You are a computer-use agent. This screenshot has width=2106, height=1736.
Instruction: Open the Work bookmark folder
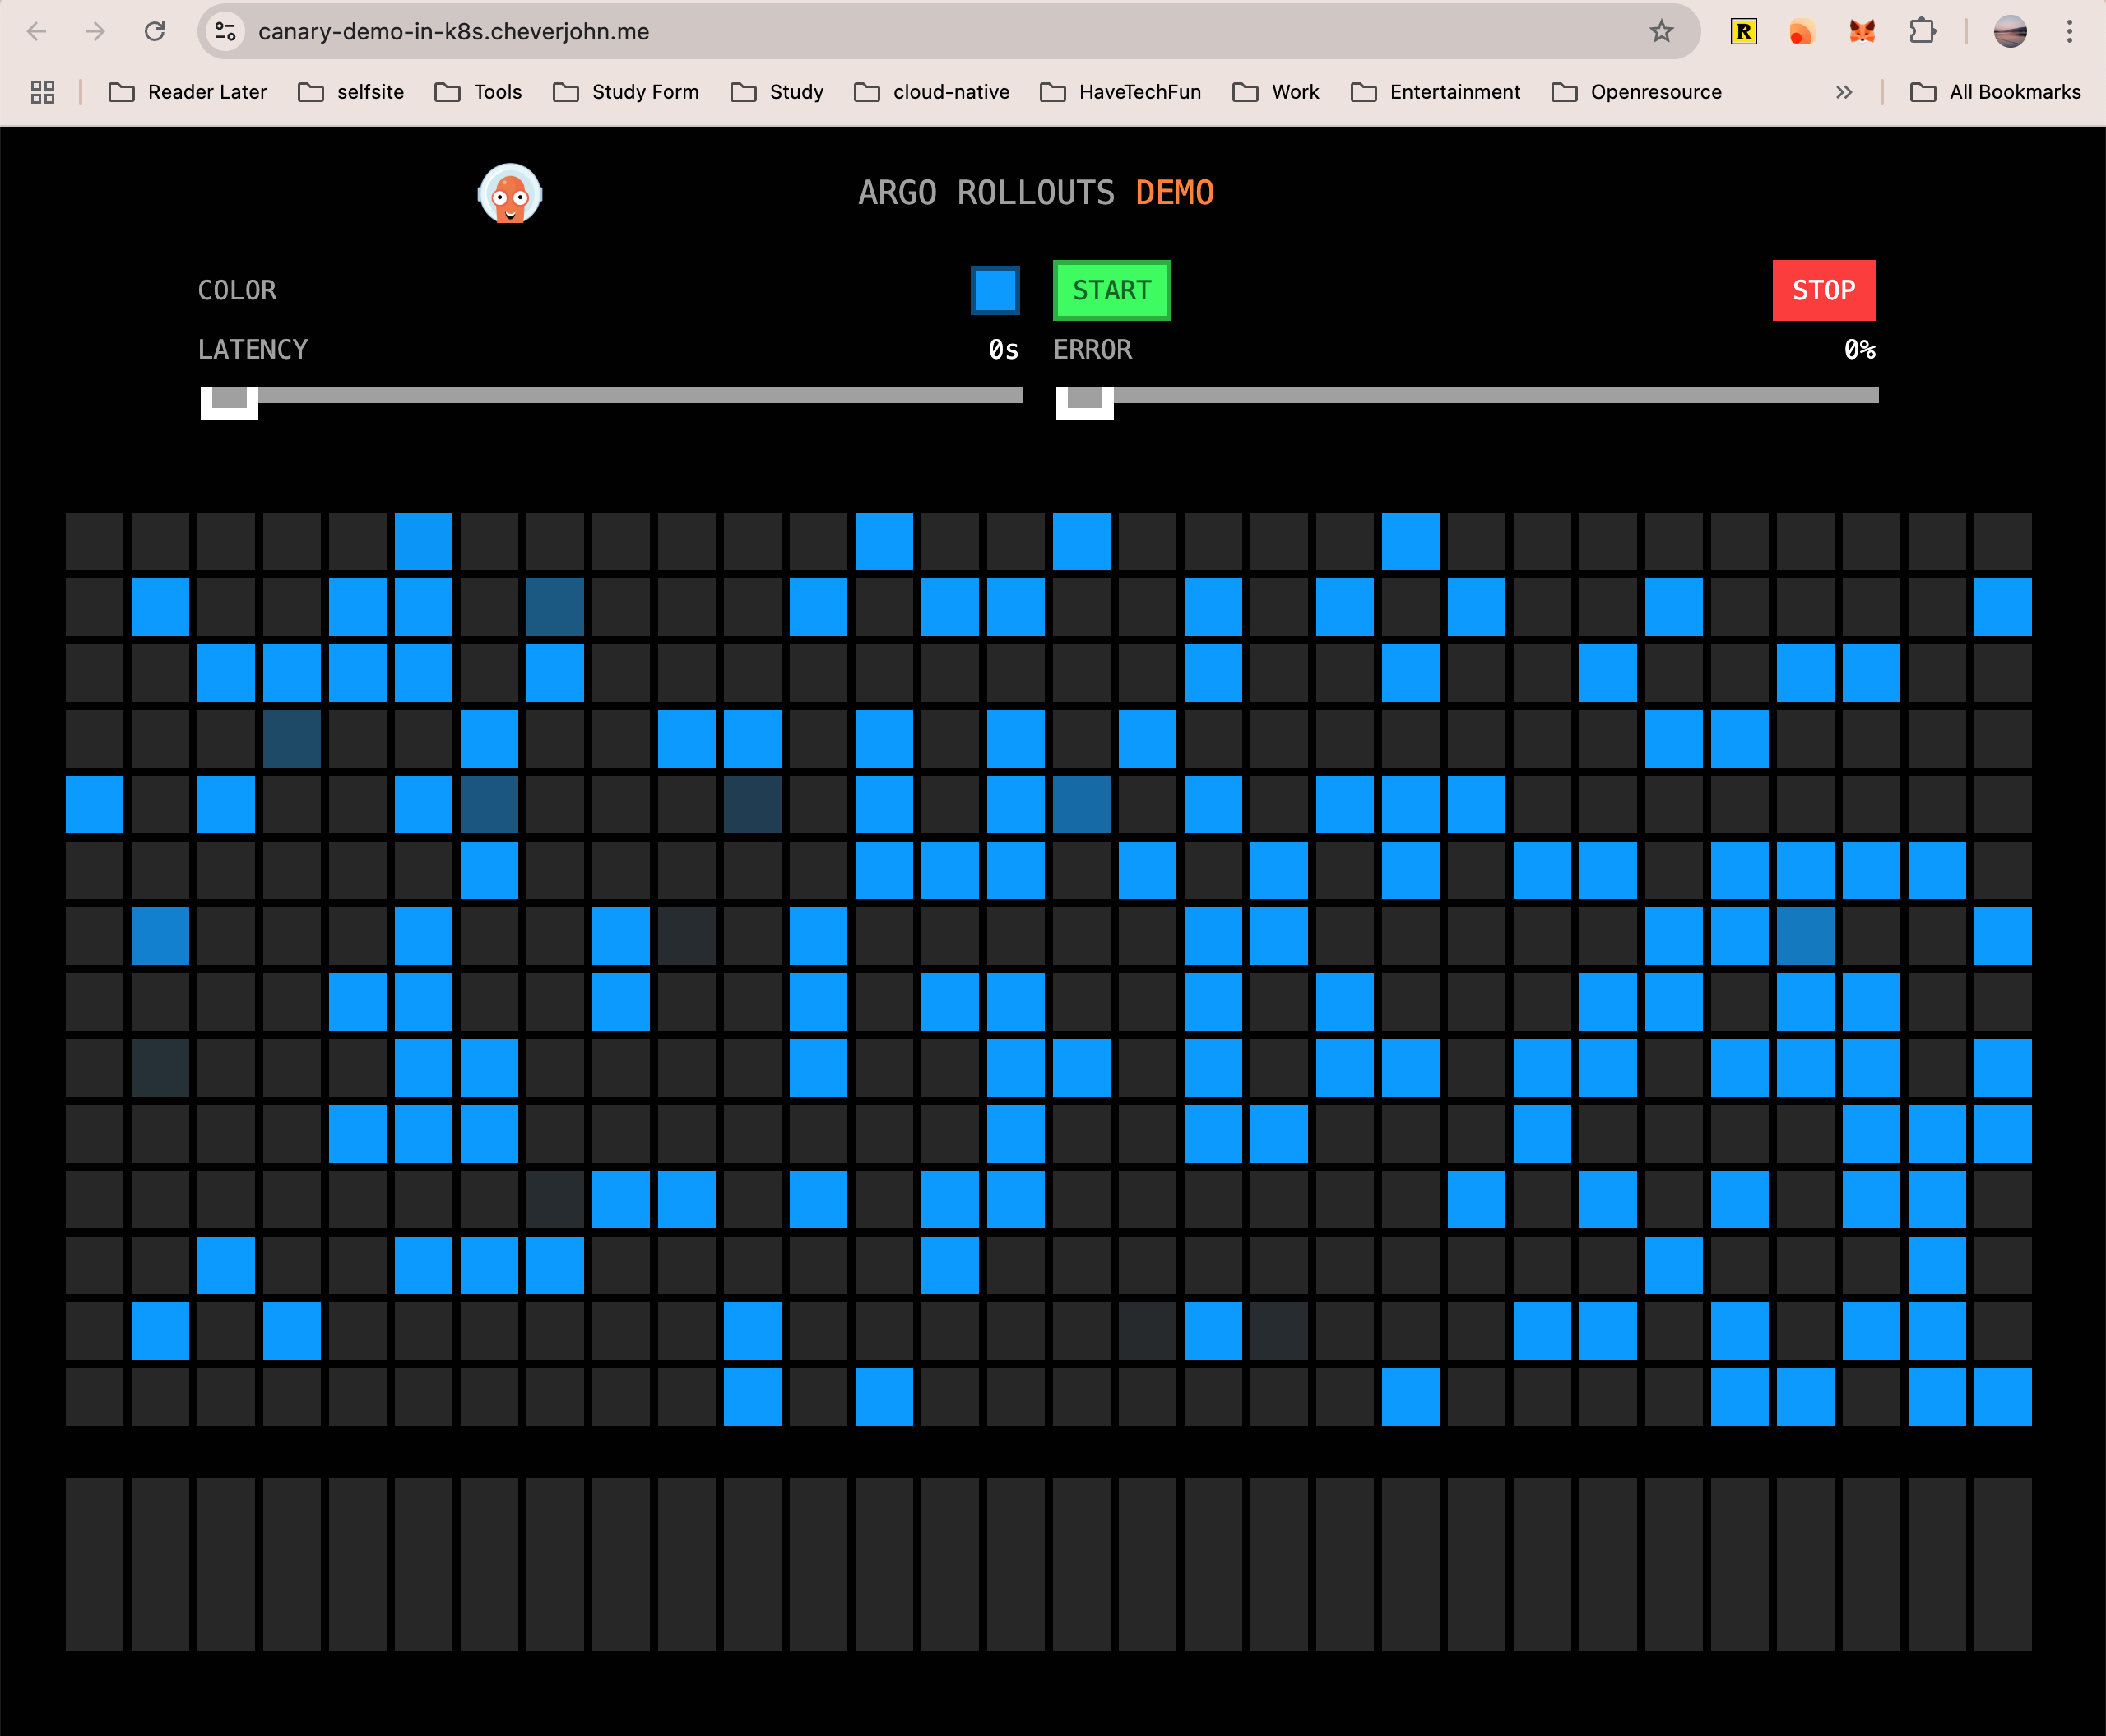coord(1276,92)
